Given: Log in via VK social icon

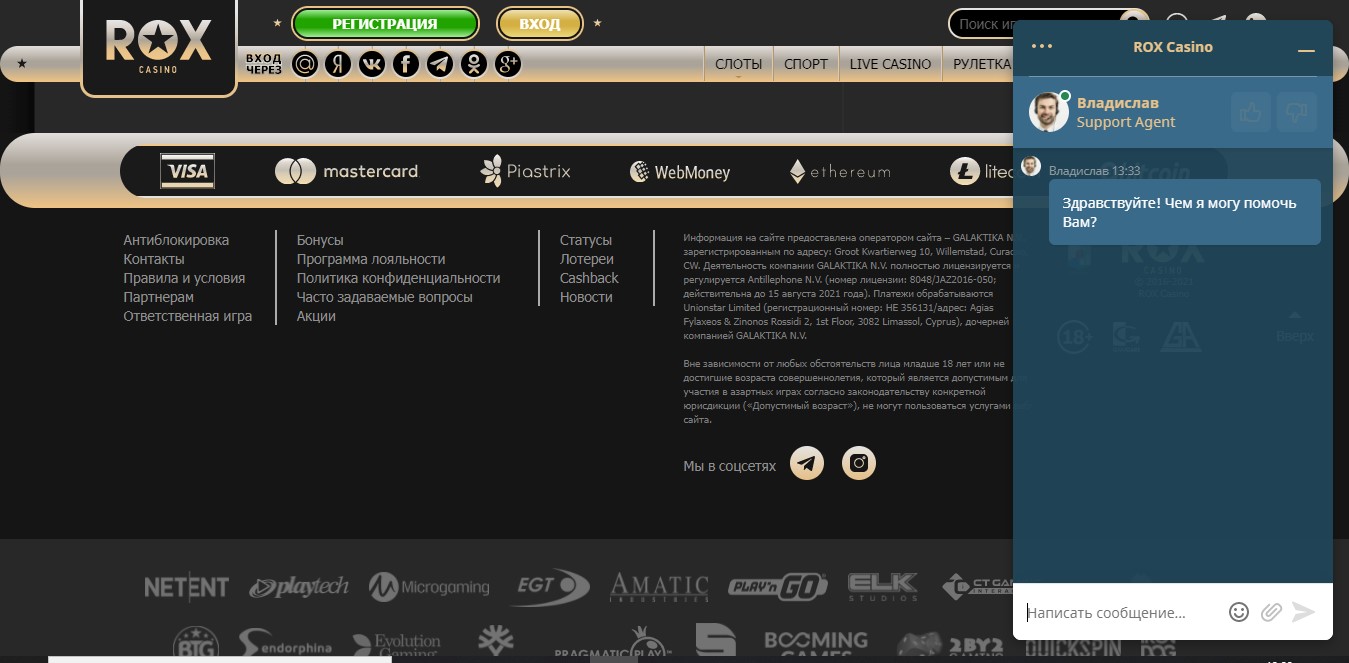Looking at the screenshot, I should [372, 64].
